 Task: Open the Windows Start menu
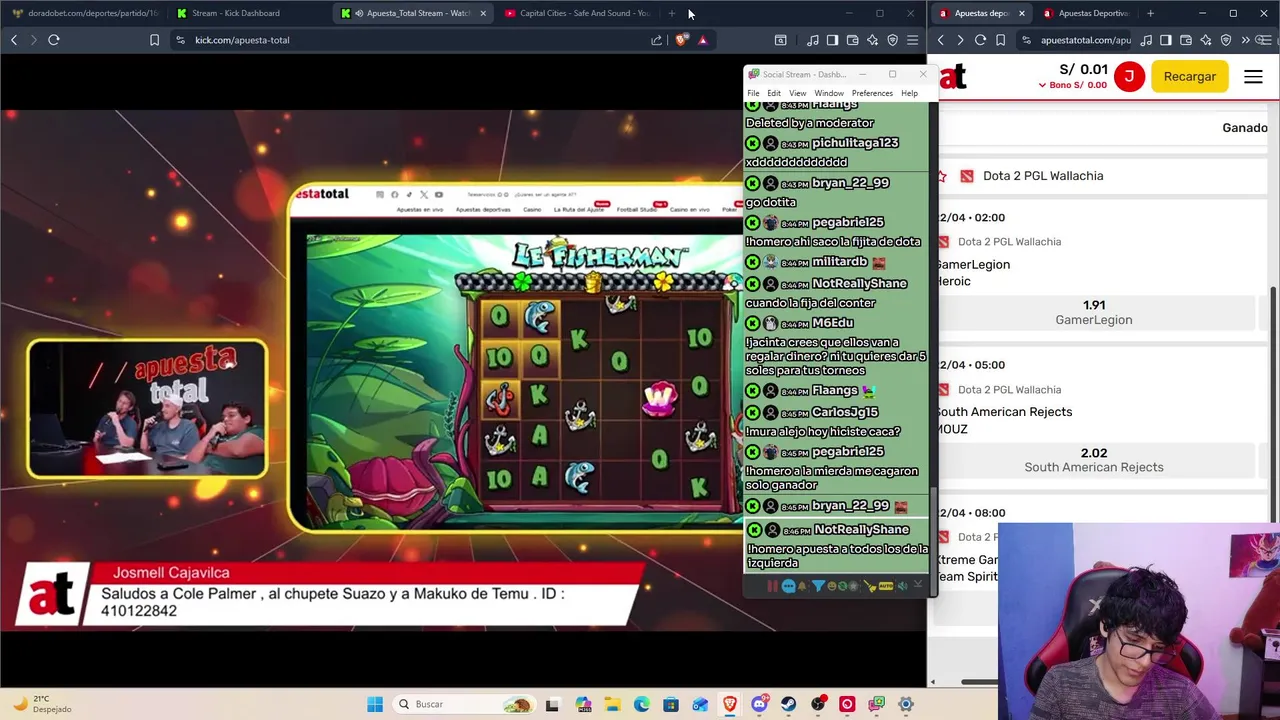pos(375,704)
